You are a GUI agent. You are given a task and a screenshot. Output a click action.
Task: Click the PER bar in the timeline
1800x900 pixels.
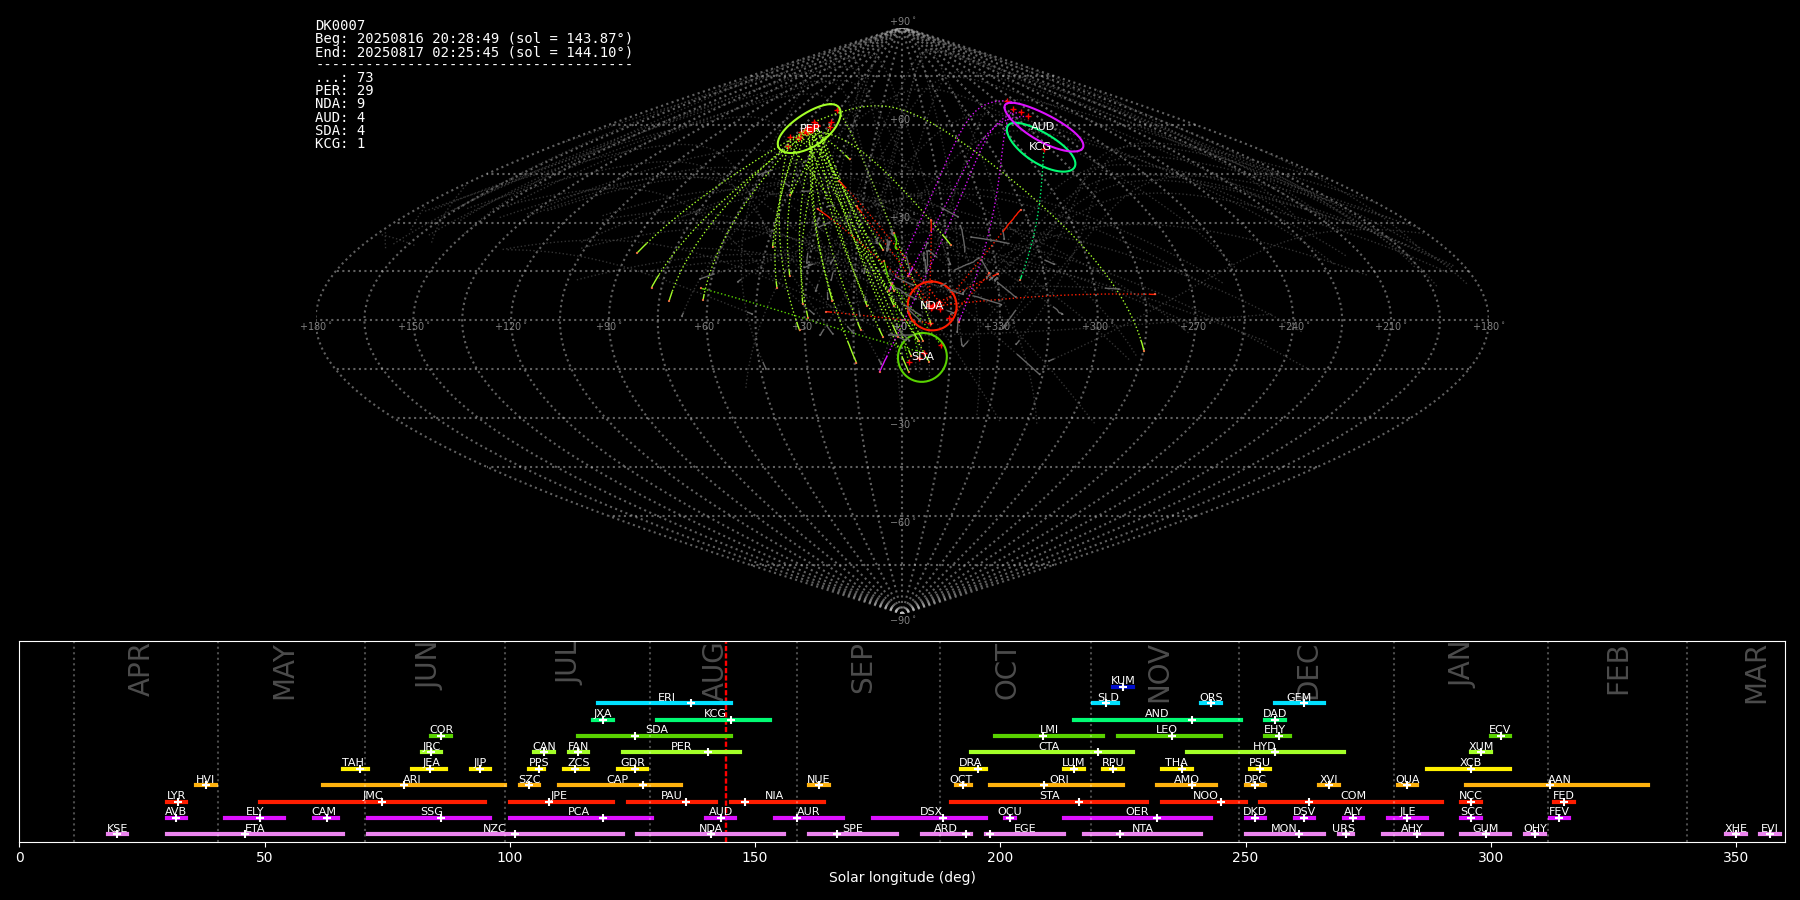pyautogui.click(x=681, y=752)
